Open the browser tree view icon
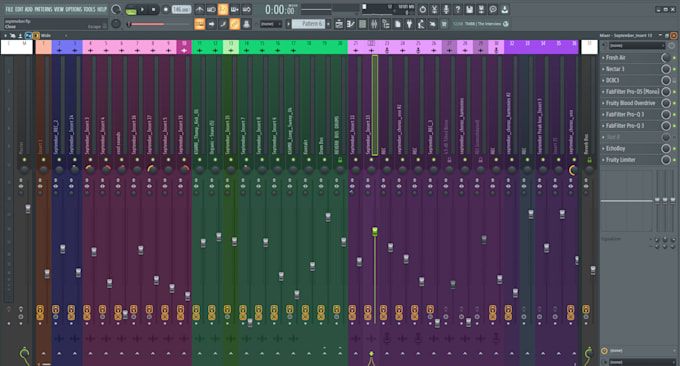 [386, 24]
